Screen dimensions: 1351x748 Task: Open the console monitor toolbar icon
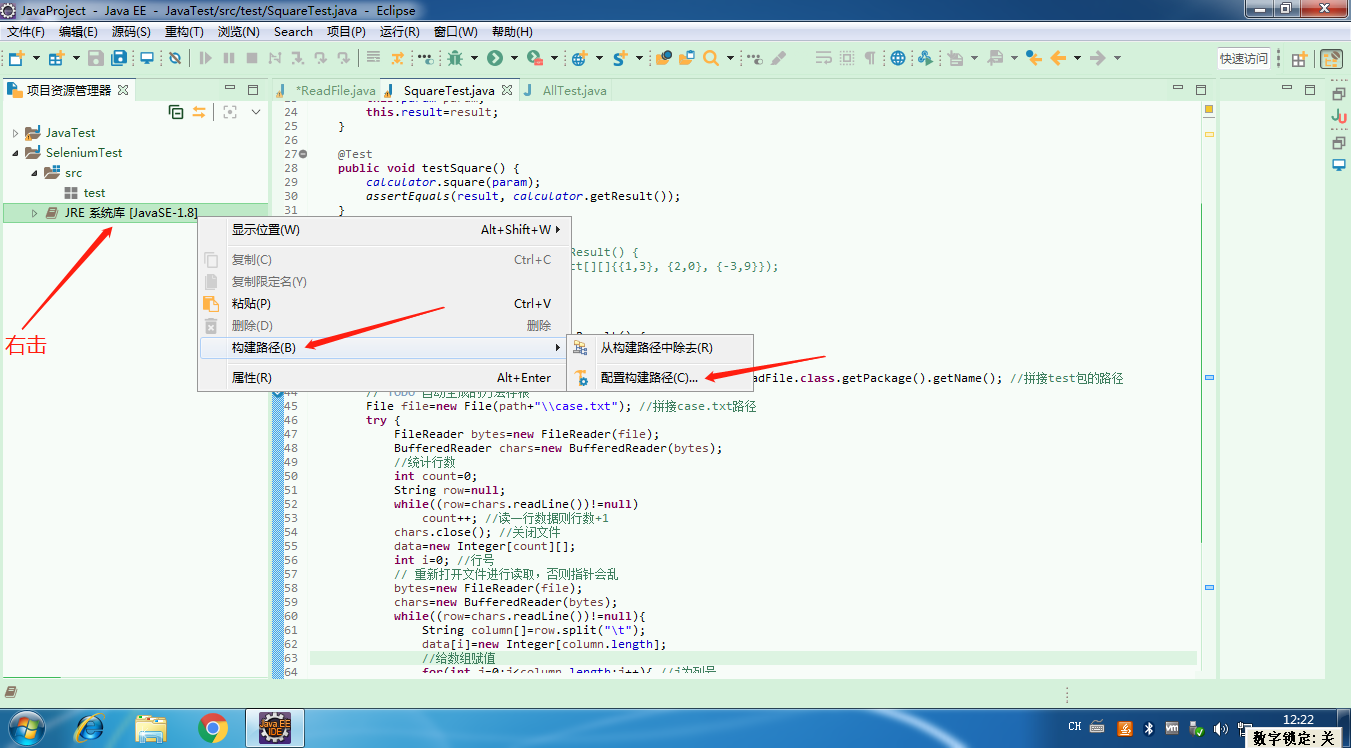coord(147,58)
